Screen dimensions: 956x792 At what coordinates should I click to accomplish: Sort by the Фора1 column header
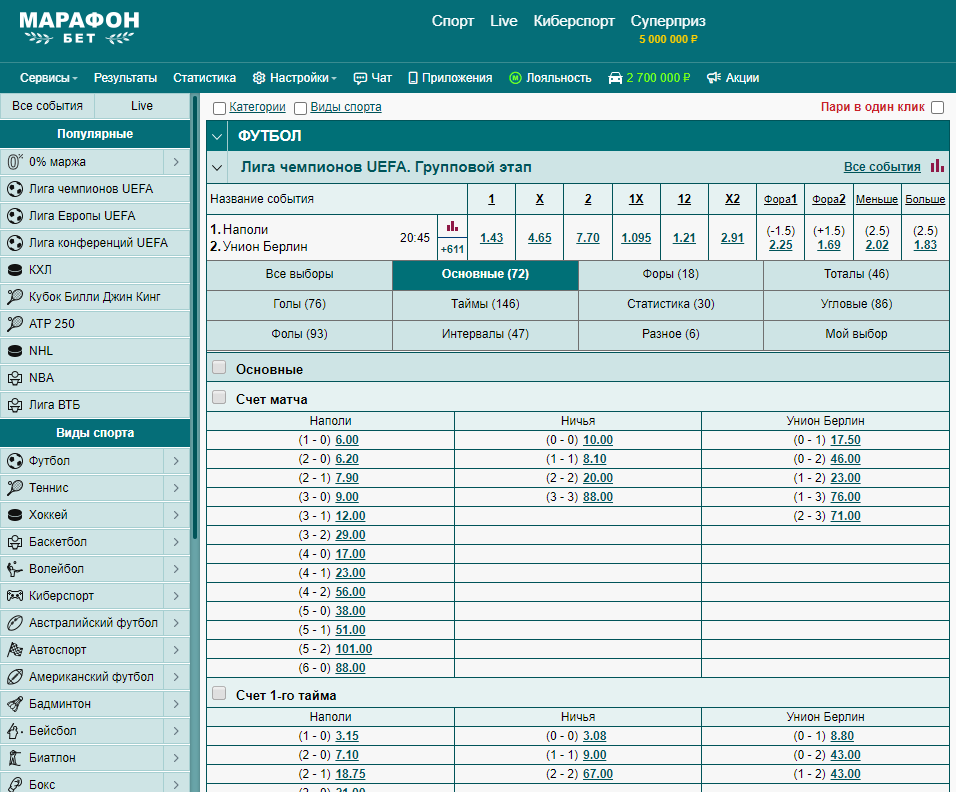(780, 199)
